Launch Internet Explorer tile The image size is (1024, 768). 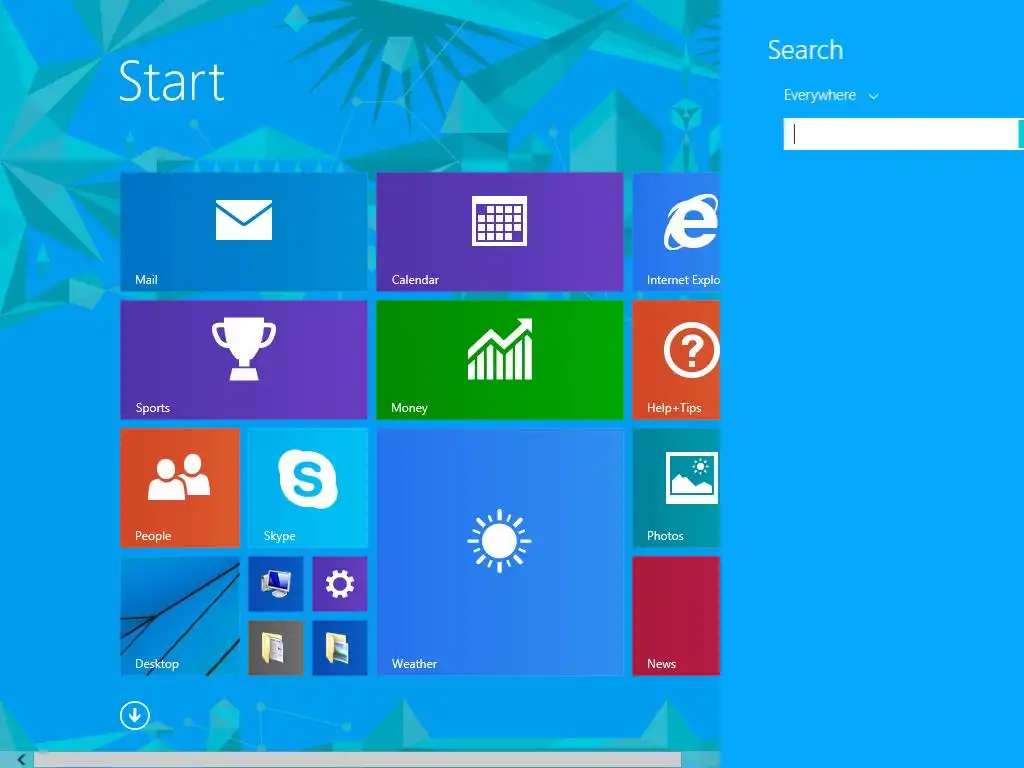676,232
